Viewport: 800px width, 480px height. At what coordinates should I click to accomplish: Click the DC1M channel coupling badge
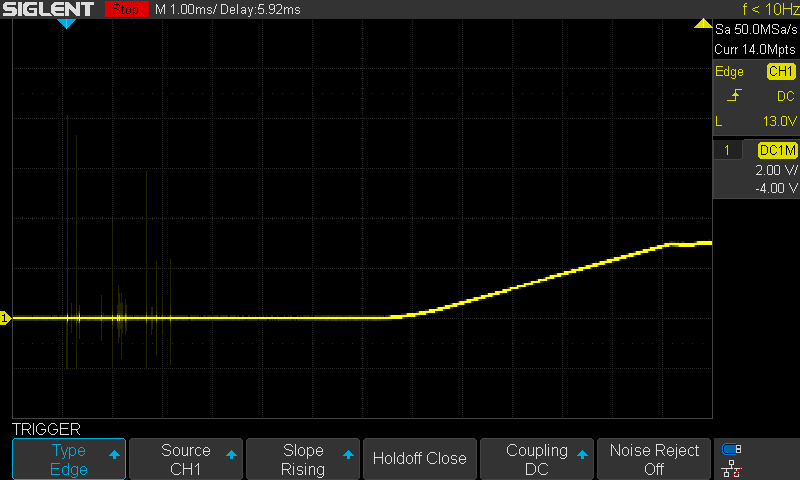click(778, 150)
